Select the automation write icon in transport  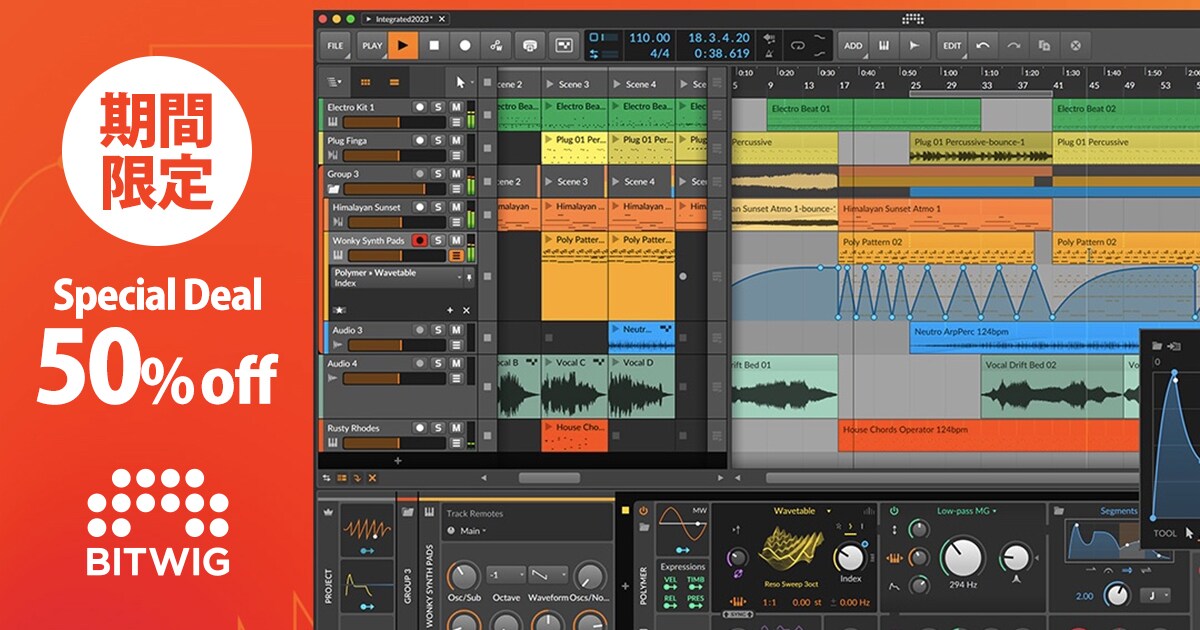496,46
